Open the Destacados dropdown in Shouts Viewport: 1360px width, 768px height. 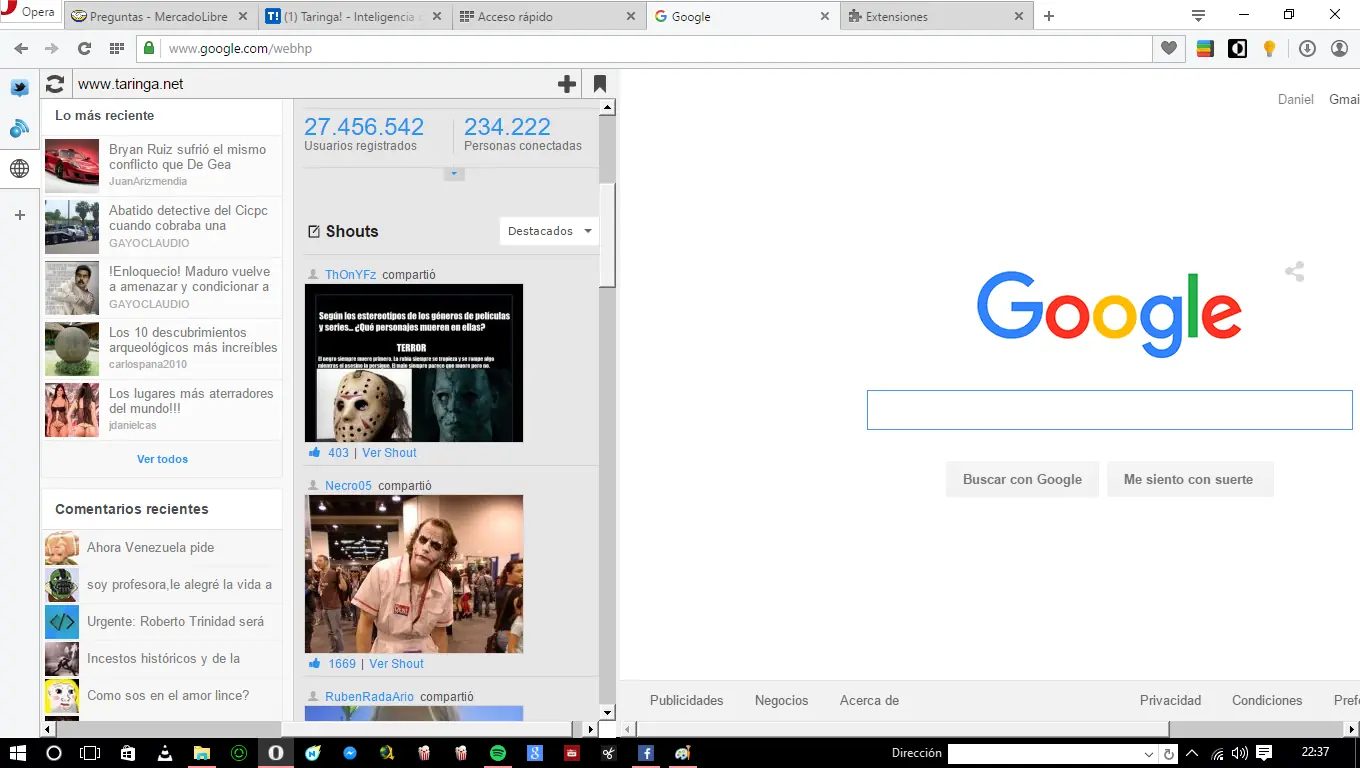(x=549, y=231)
